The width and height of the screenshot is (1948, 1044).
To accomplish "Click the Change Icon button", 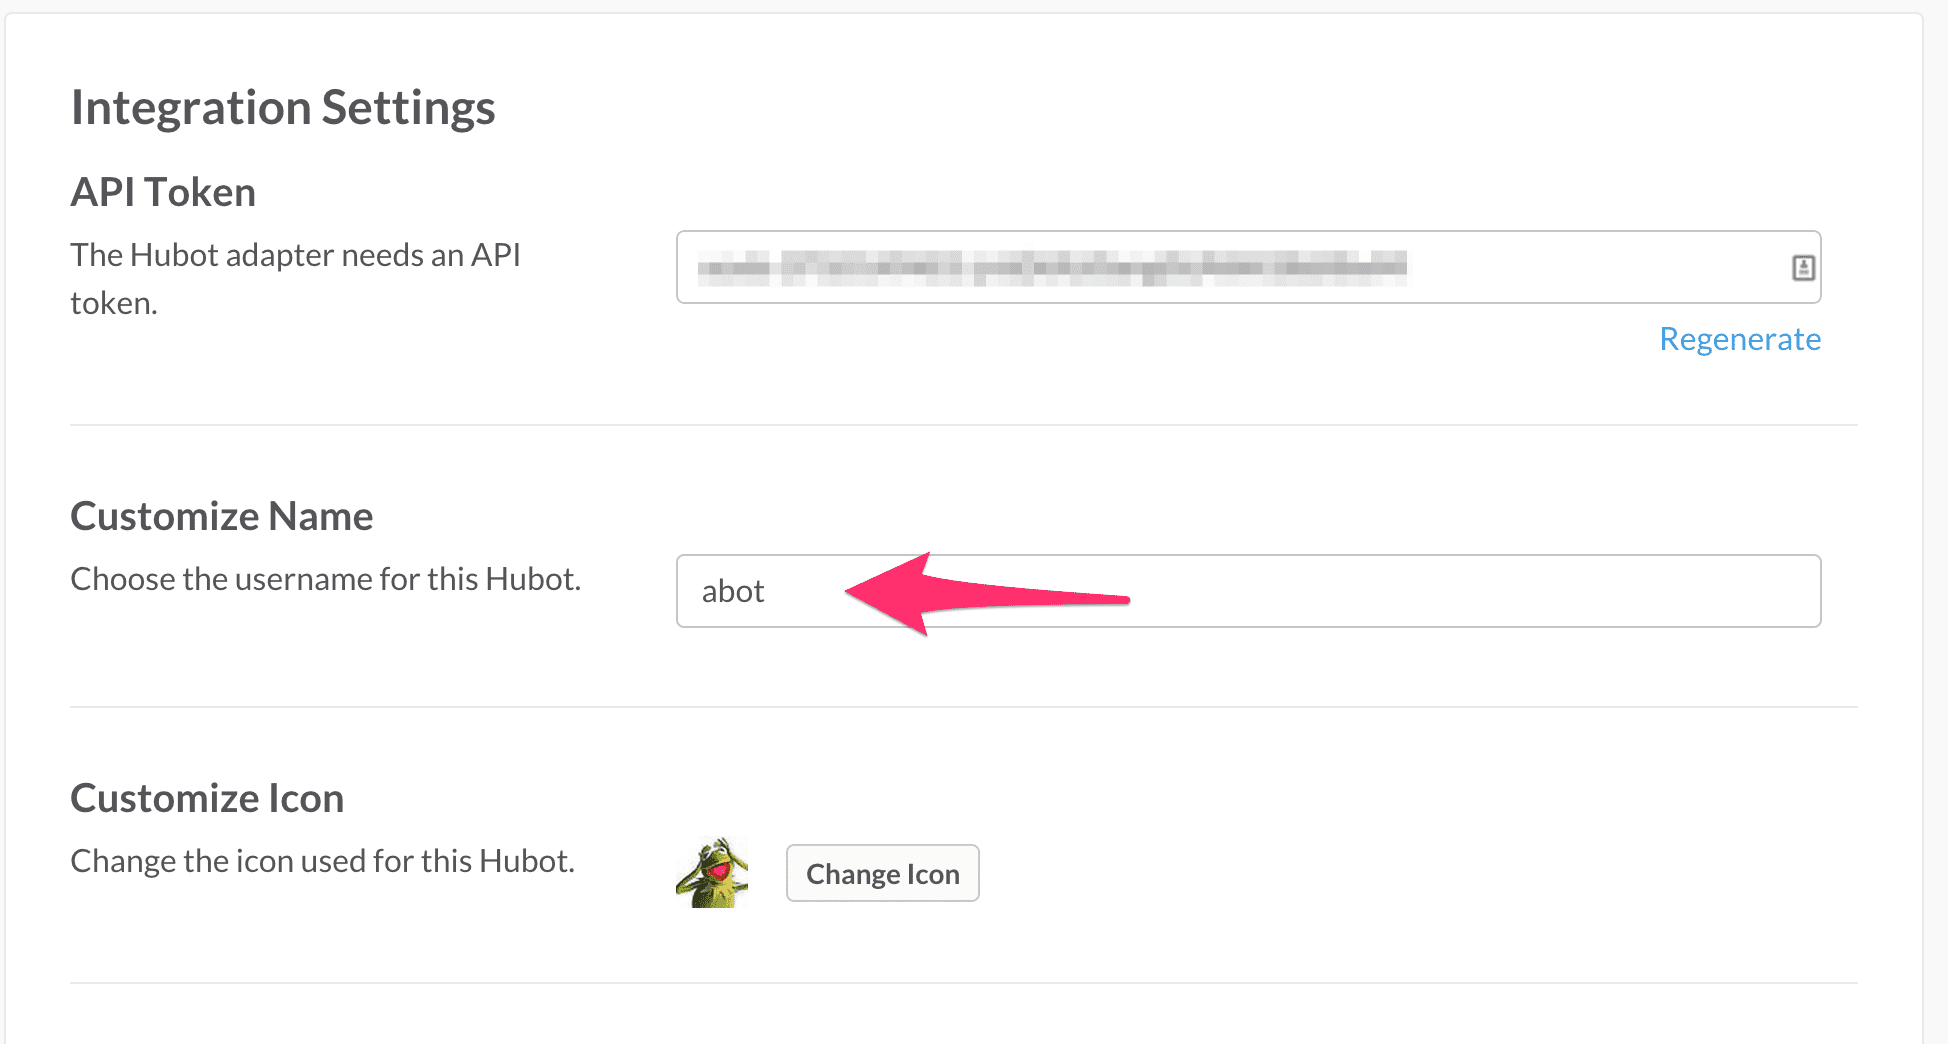I will click(882, 874).
